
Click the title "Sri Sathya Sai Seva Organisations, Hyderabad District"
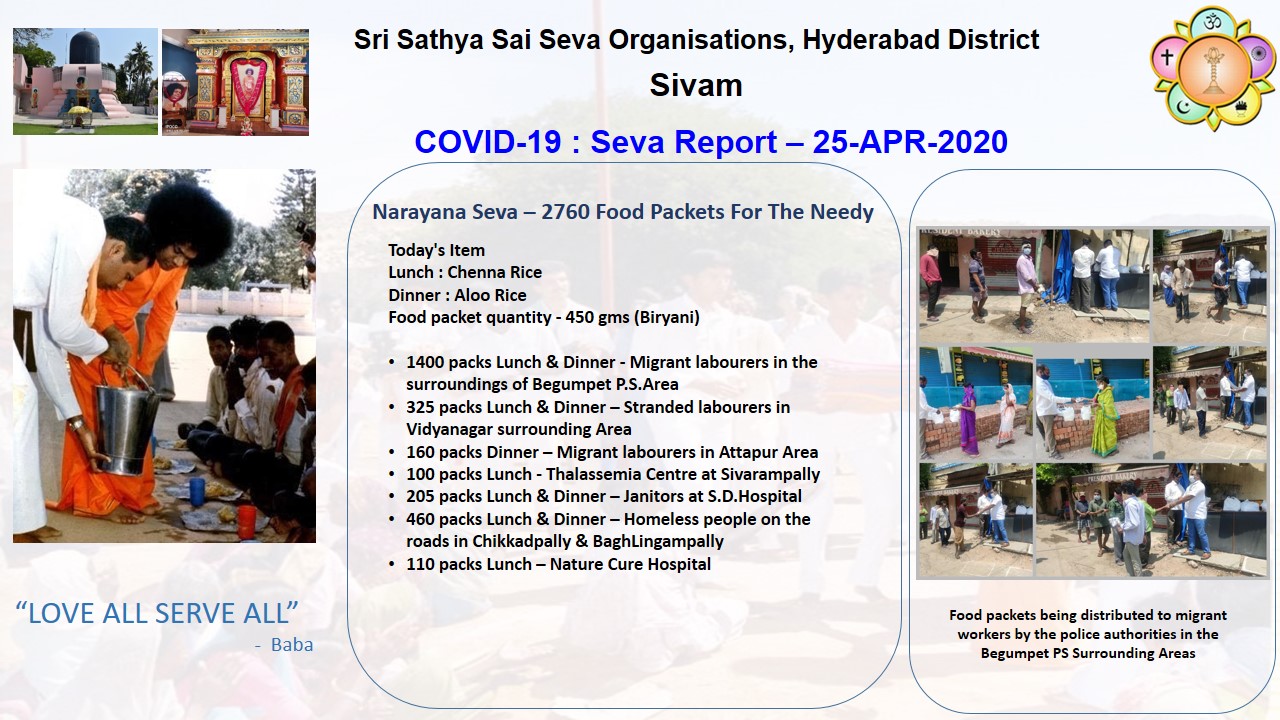[696, 40]
